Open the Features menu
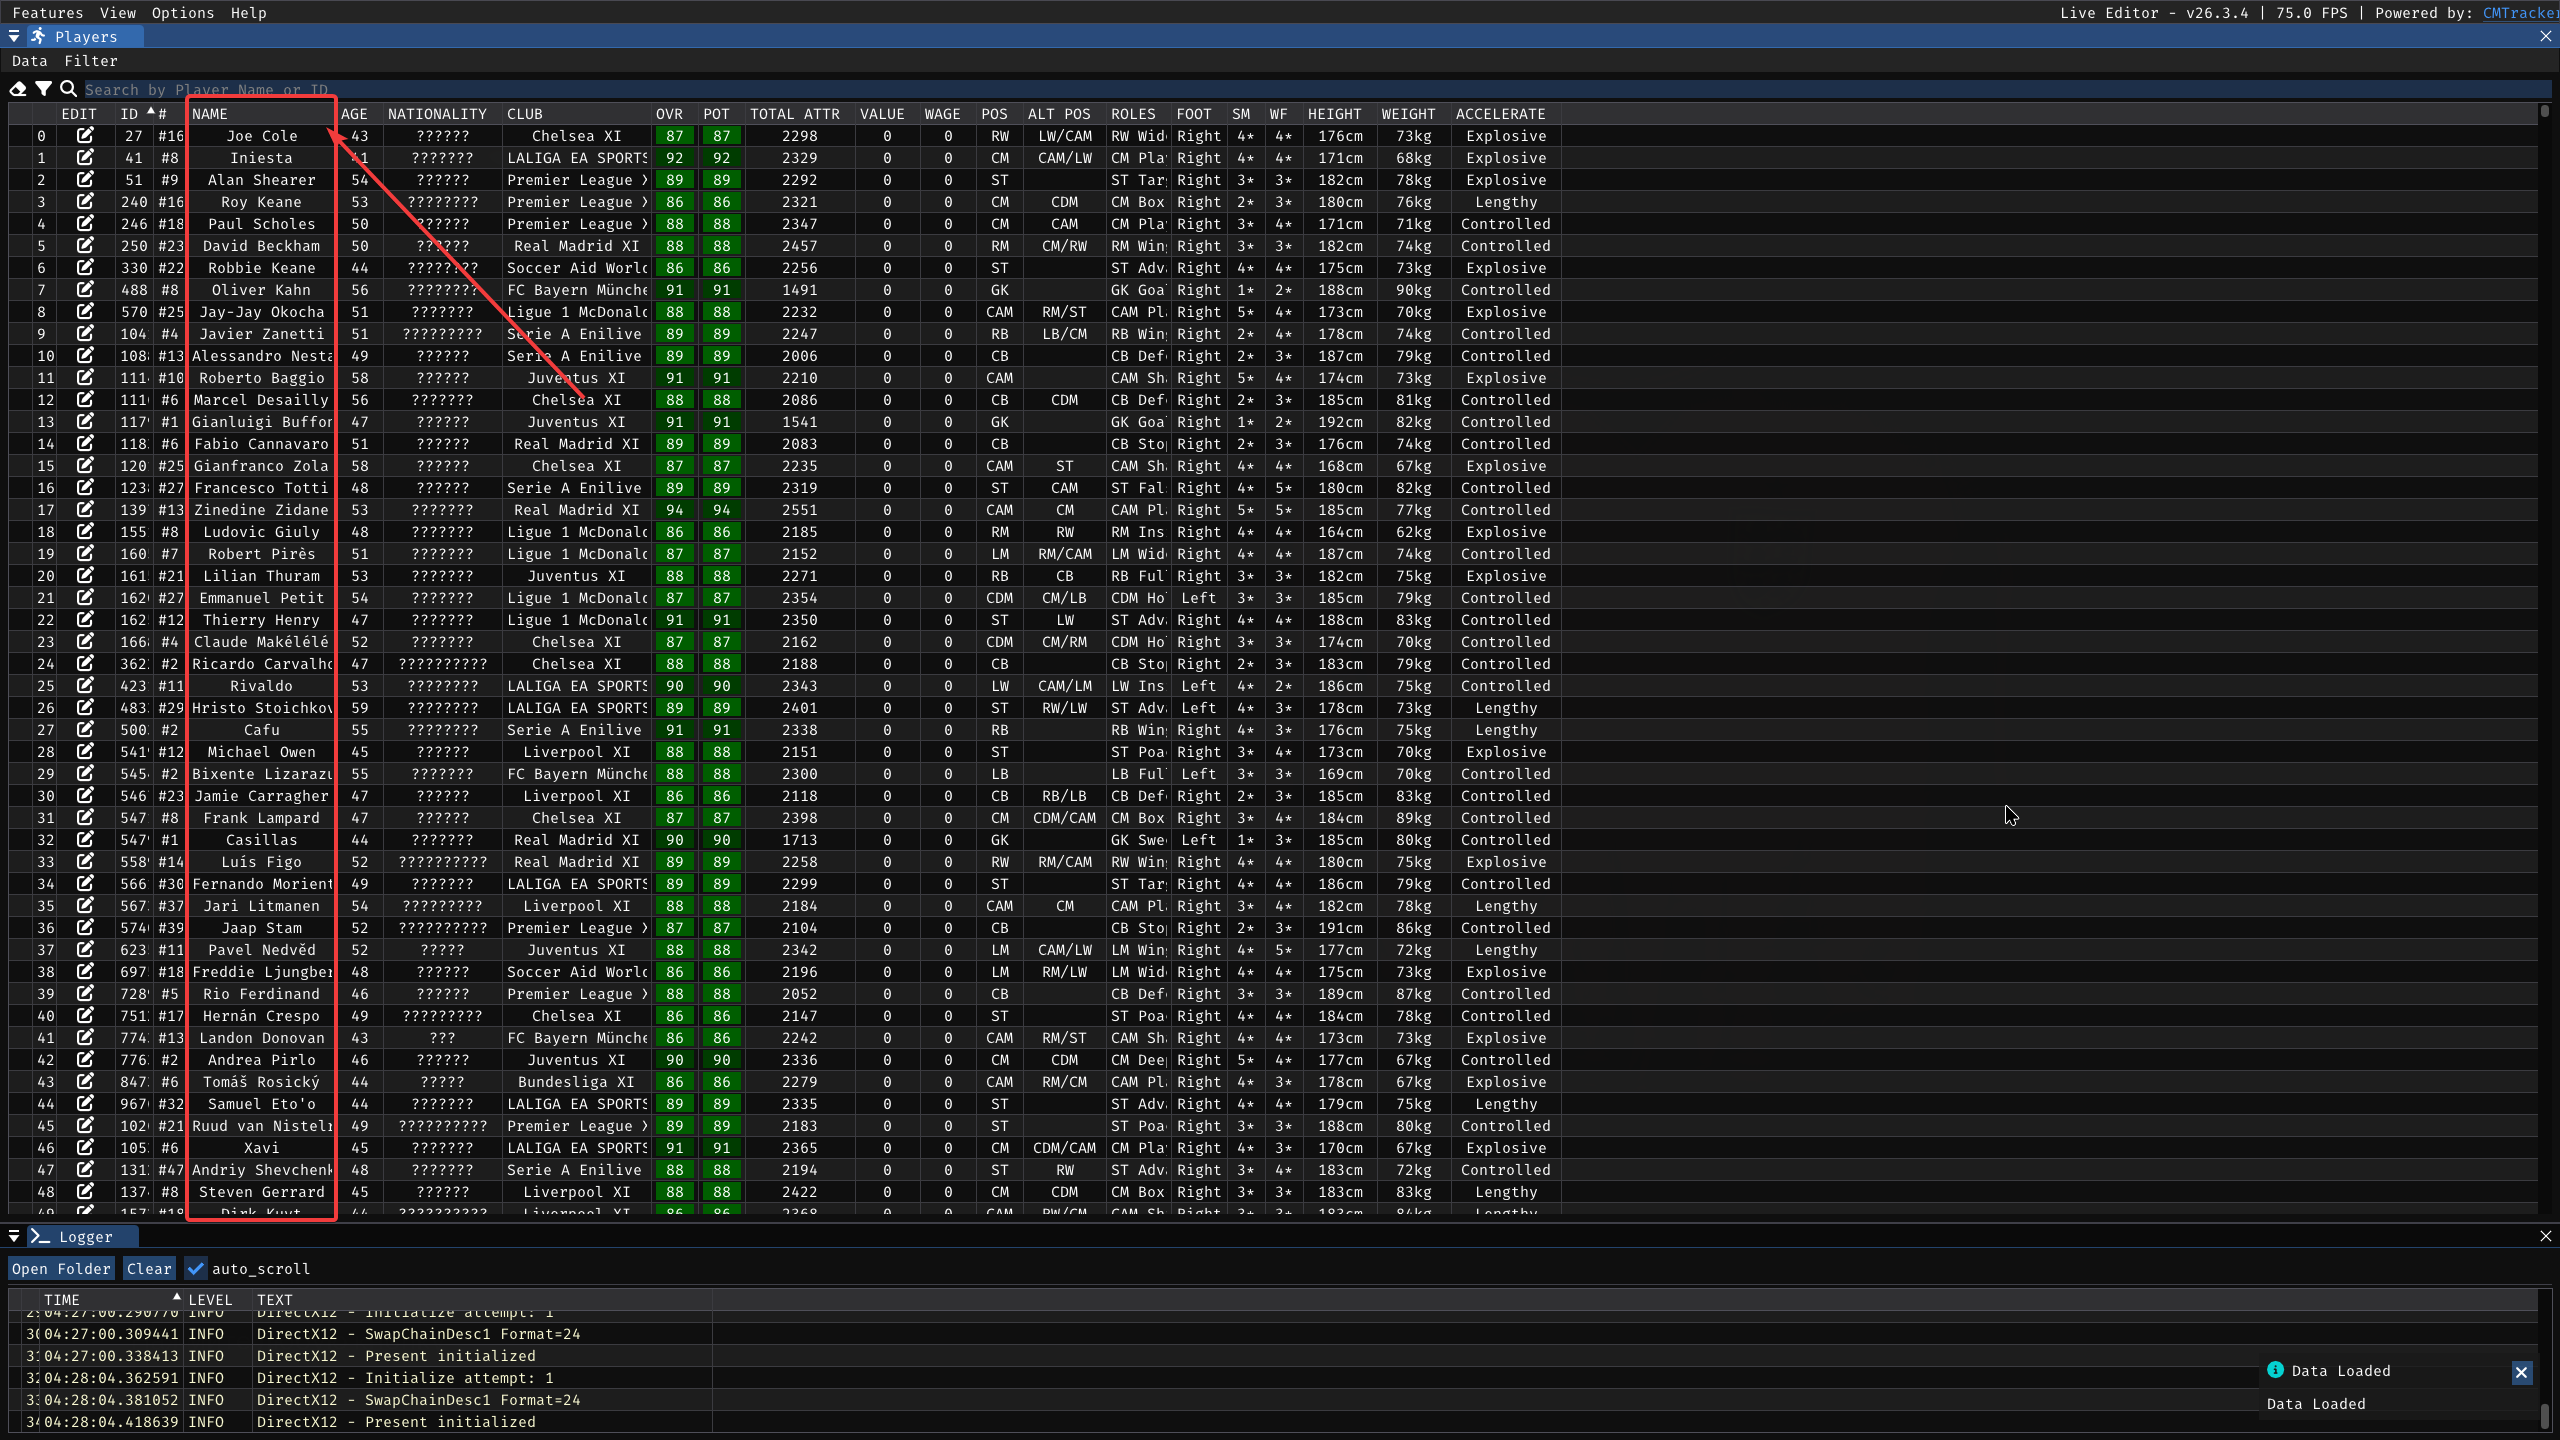The height and width of the screenshot is (1440, 2560). (x=48, y=13)
